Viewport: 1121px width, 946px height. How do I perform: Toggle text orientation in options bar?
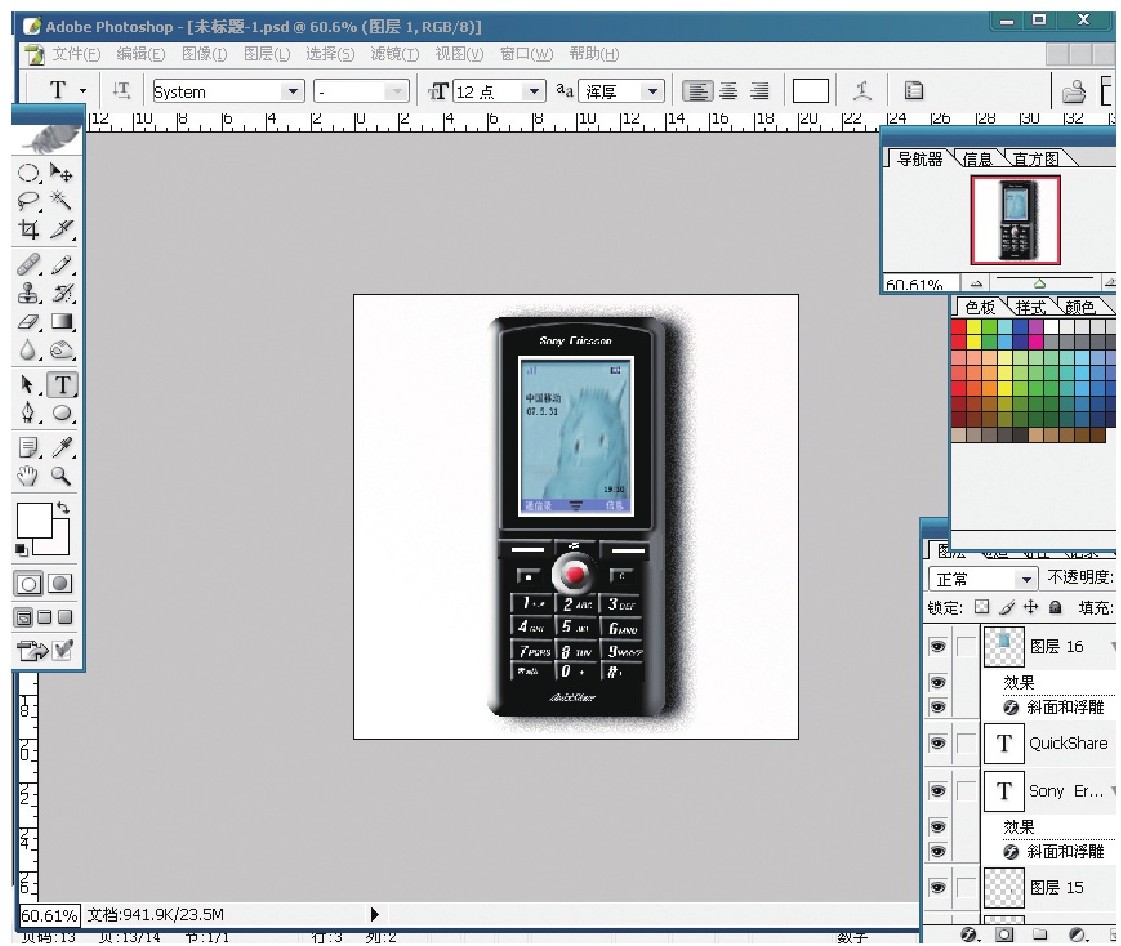[x=121, y=91]
